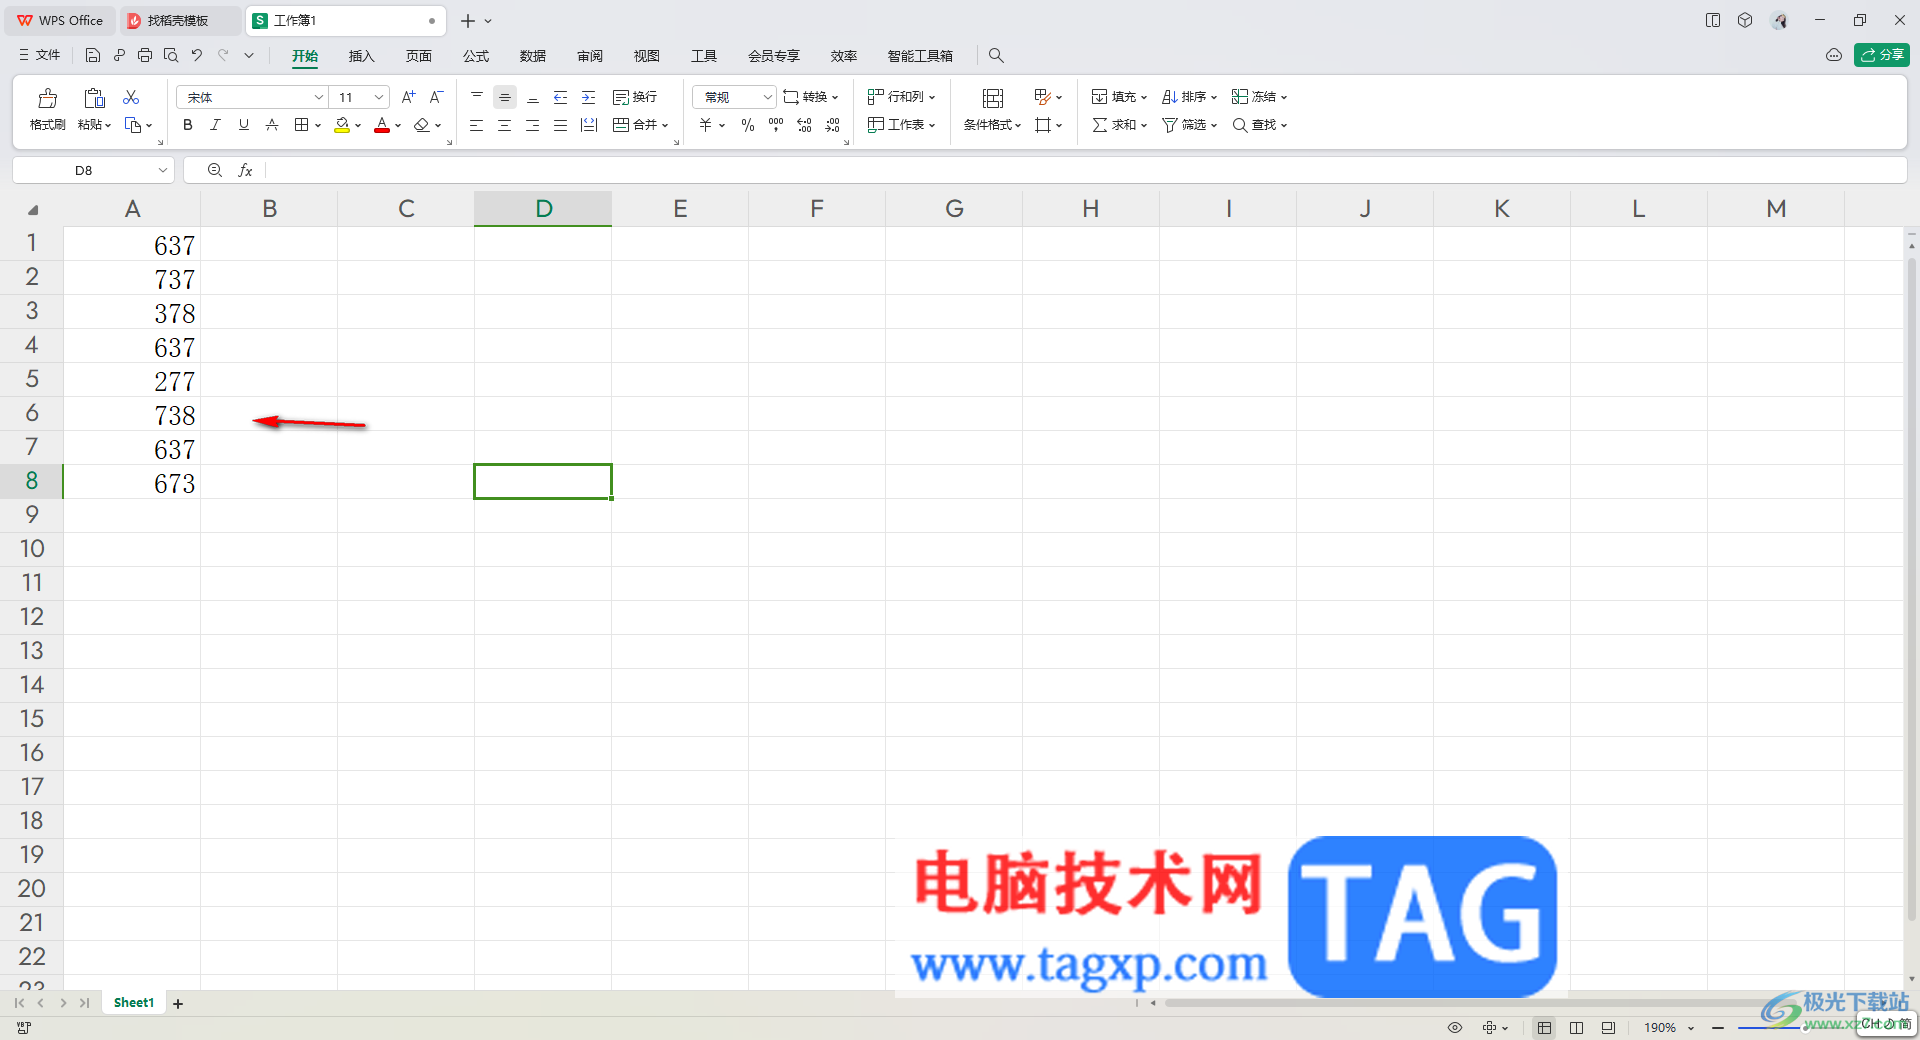Toggle Italic formatting
1920x1040 pixels.
click(x=215, y=125)
